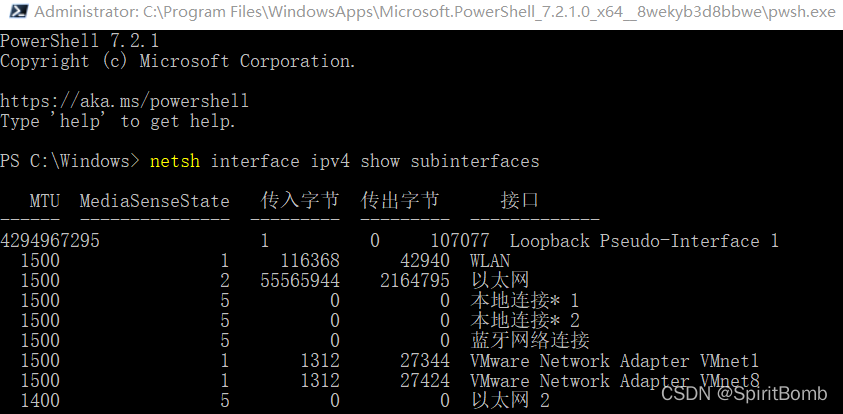Click the PowerShell icon in title bar
The image size is (843, 414).
(18, 12)
